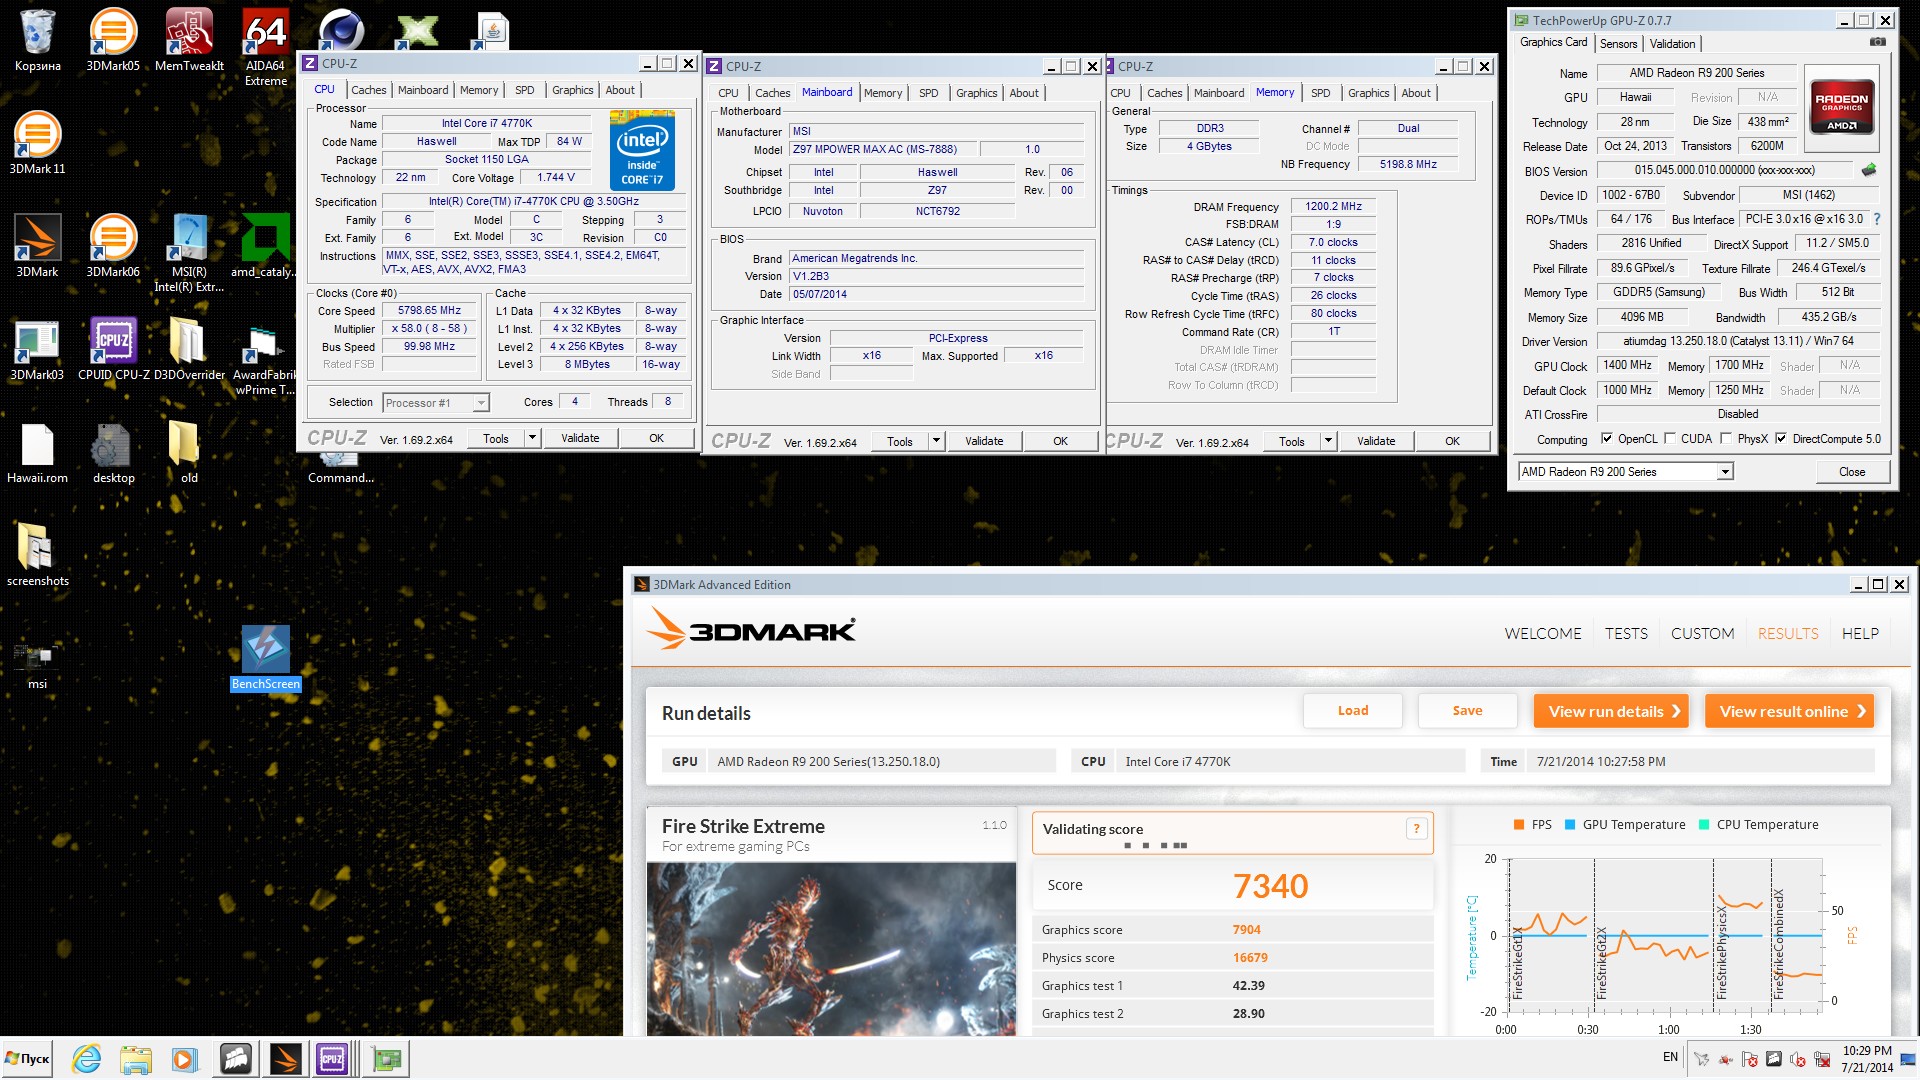Screen dimensions: 1920x1080
Task: Open SPD tab in Mainboard CPU-Z window
Action: (928, 93)
